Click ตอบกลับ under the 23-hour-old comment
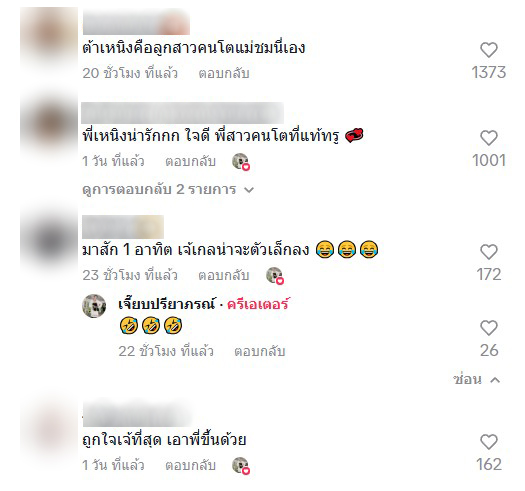 coord(224,275)
